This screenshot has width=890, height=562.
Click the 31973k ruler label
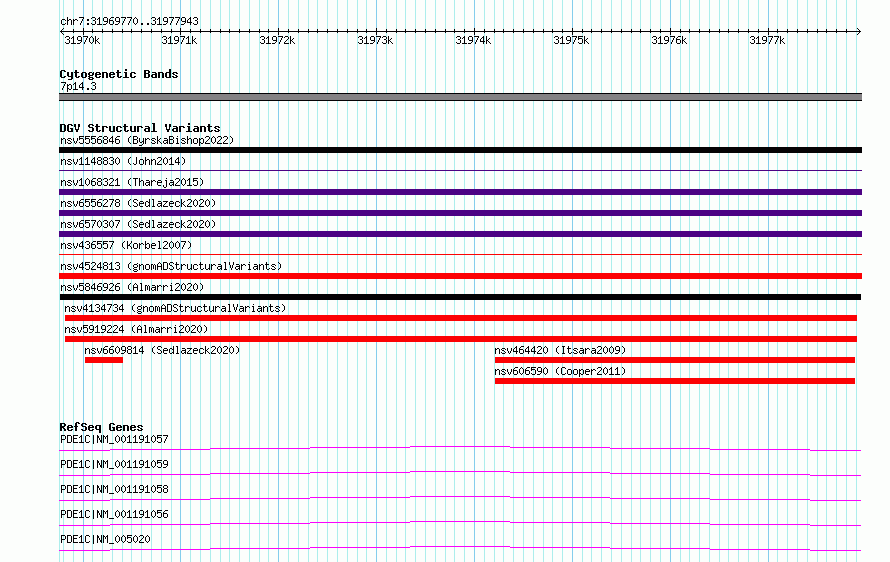tap(375, 40)
